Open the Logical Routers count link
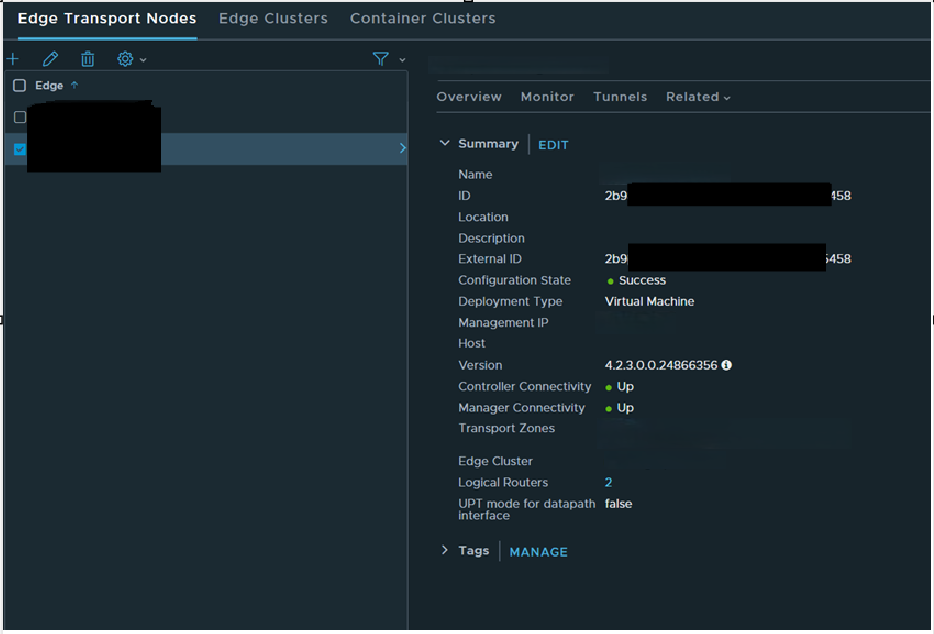Screen dimensions: 934x634 [x=608, y=482]
